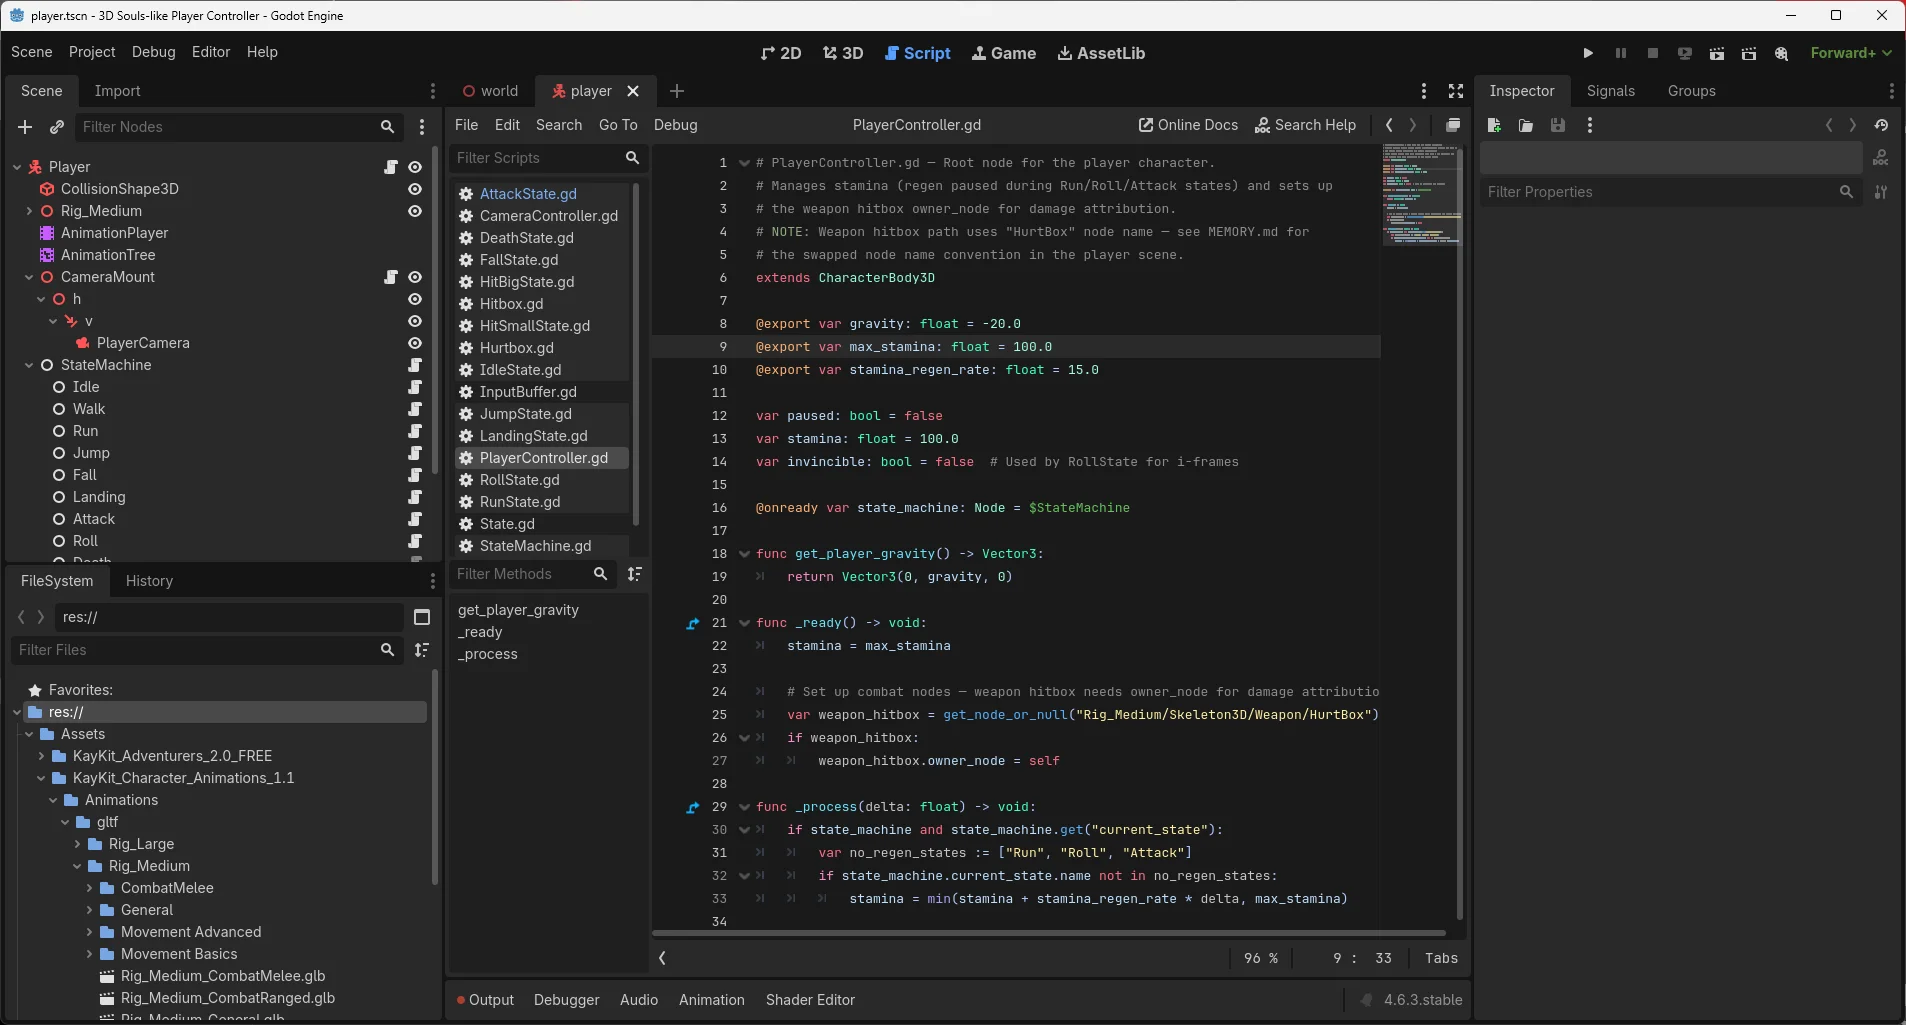Viewport: 1906px width, 1025px height.
Task: Switch to the 3D workspace
Action: 843,53
